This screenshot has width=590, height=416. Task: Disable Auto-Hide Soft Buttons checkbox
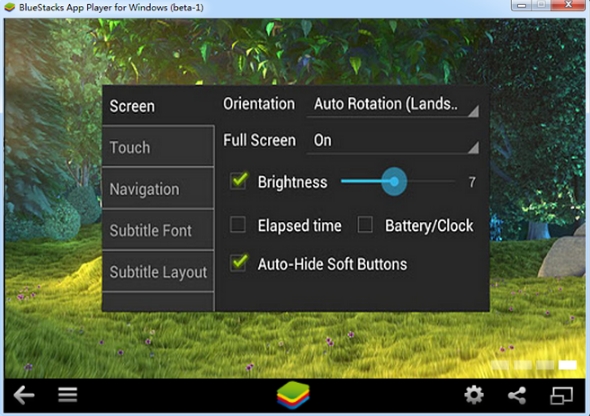point(239,263)
